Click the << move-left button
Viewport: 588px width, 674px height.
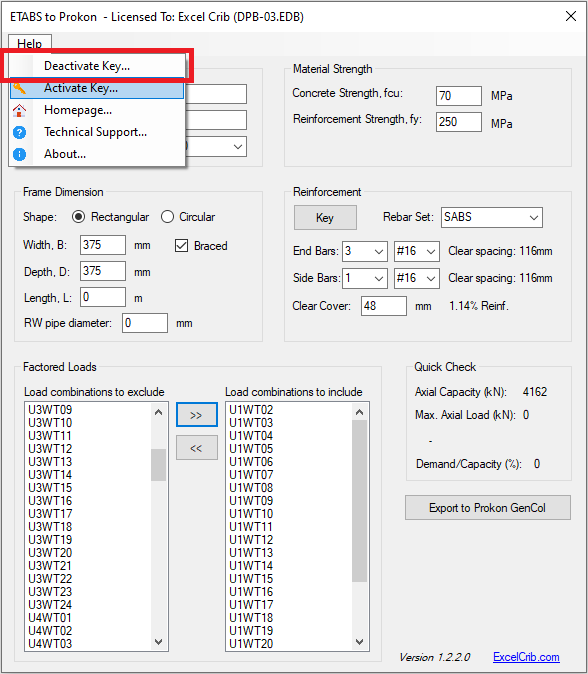tap(196, 448)
